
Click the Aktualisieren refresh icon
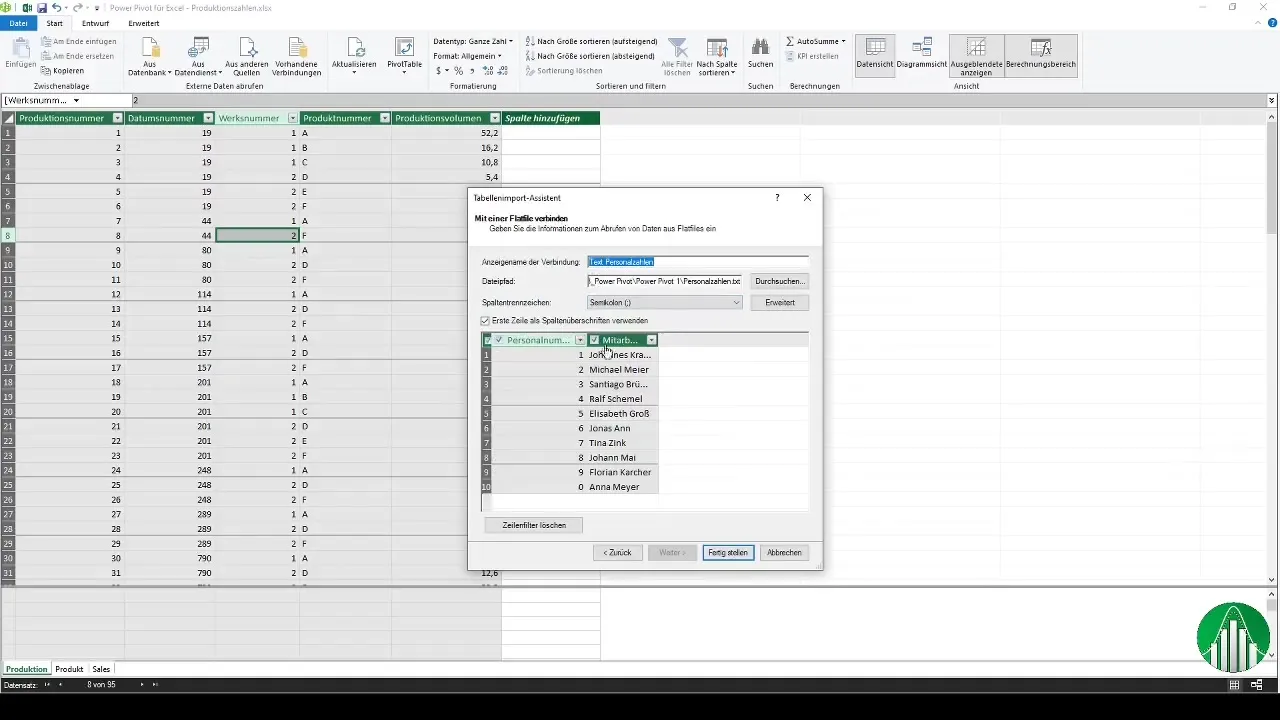tap(354, 46)
